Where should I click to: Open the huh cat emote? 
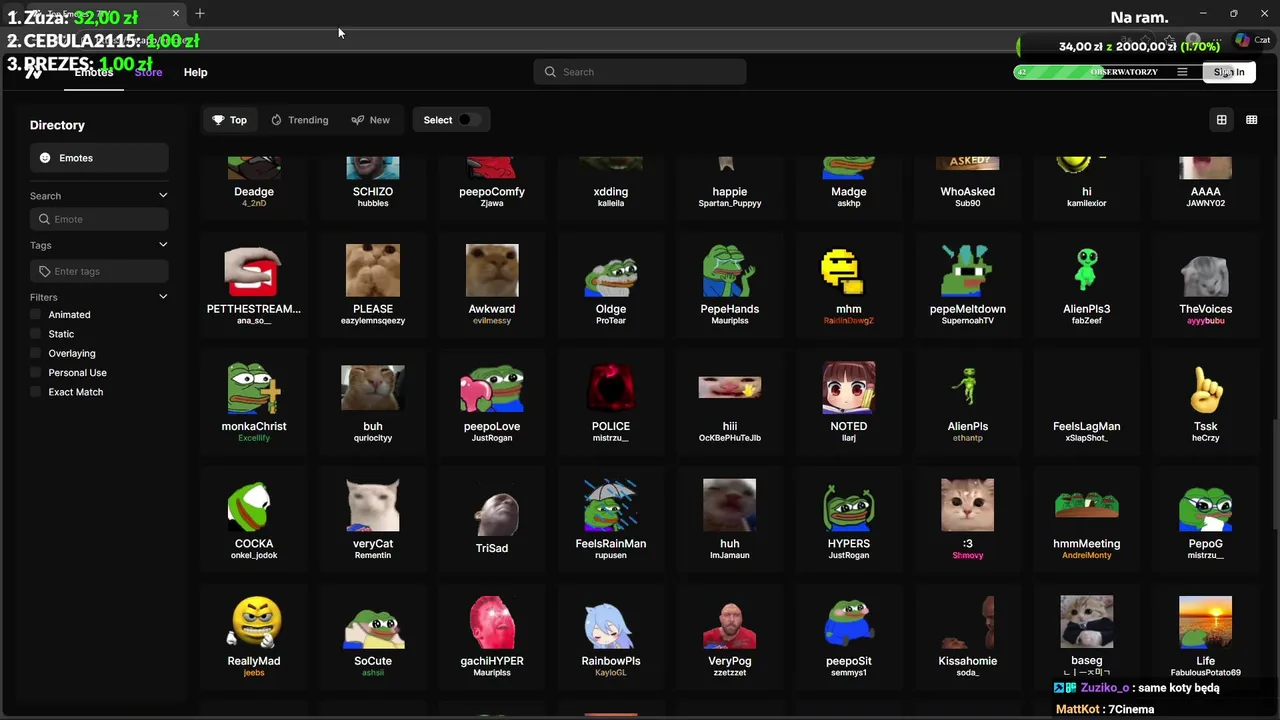point(730,505)
